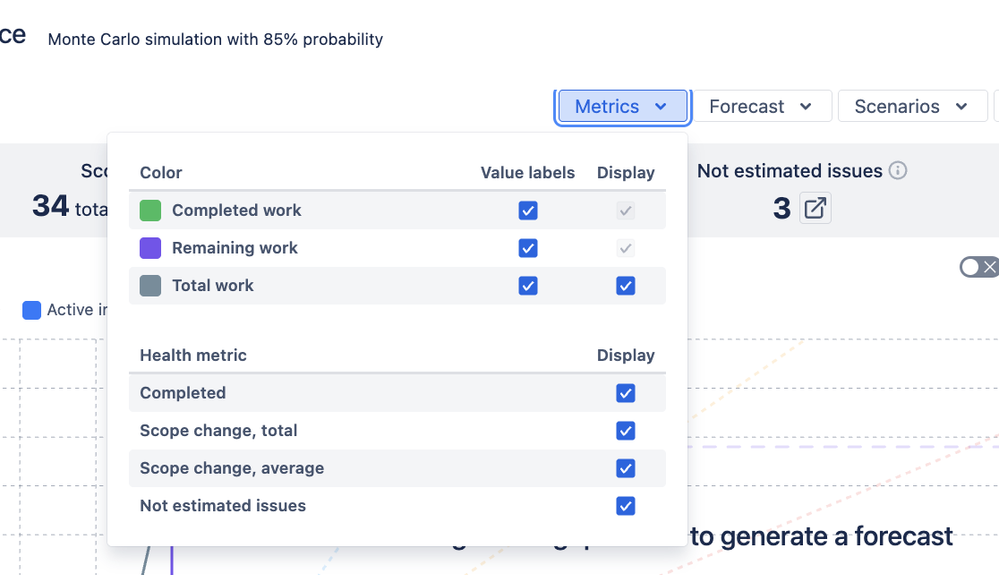
Task: Uncheck Value labels for Total work
Action: point(528,286)
